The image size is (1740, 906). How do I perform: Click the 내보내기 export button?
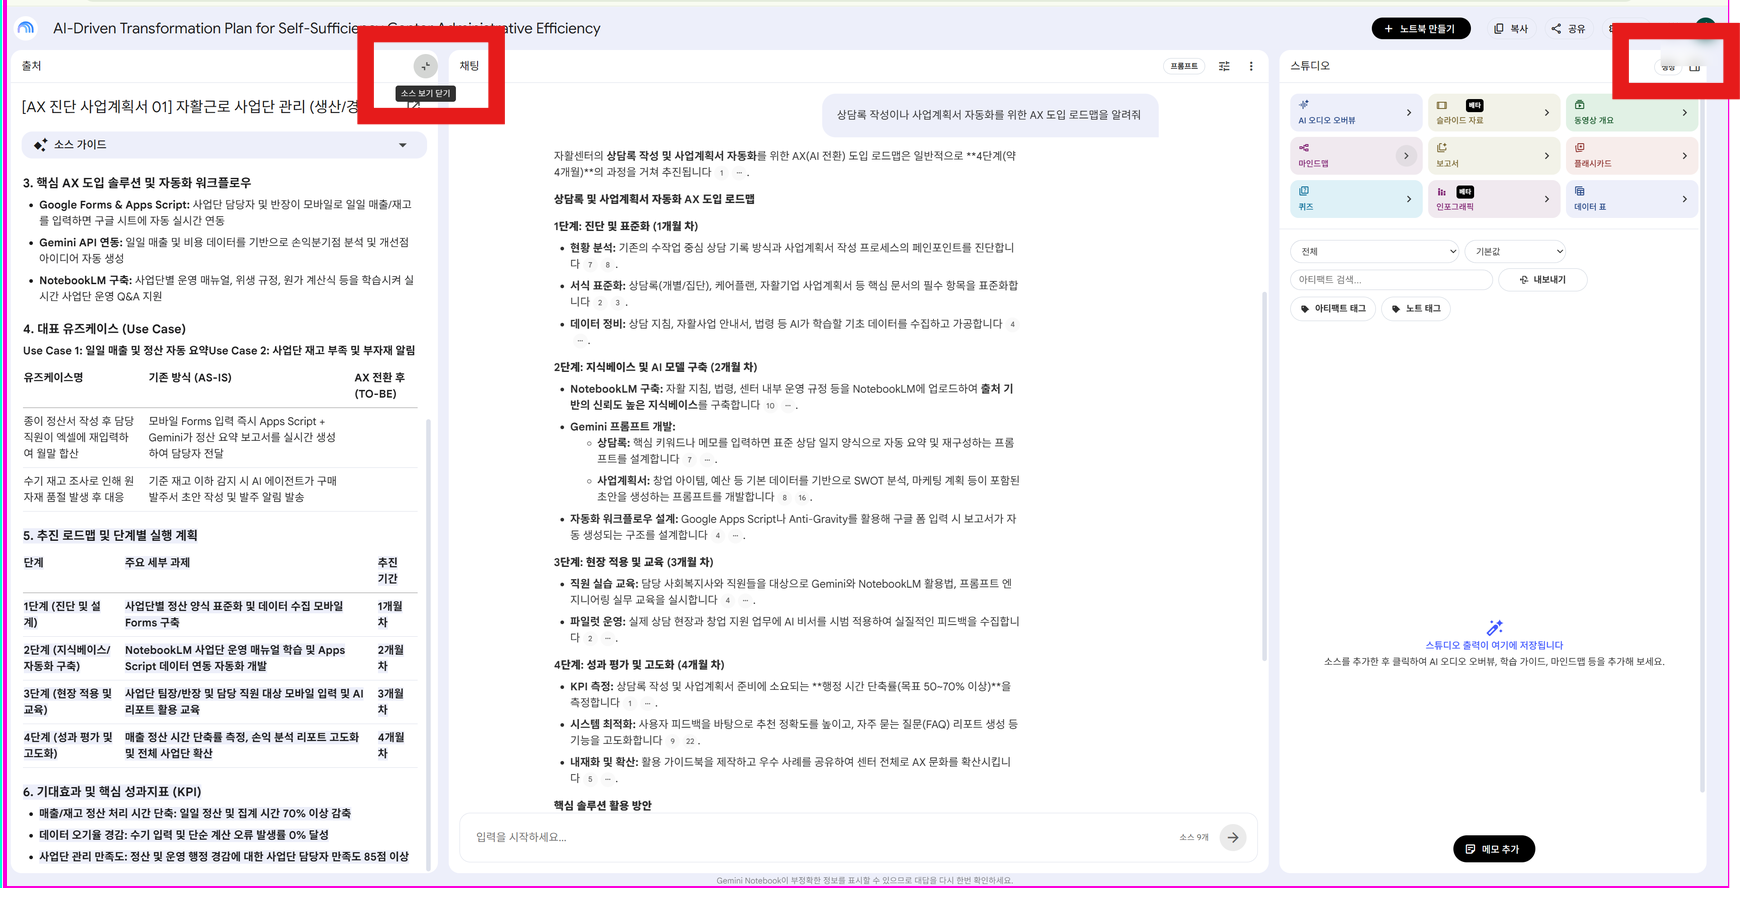(1543, 280)
